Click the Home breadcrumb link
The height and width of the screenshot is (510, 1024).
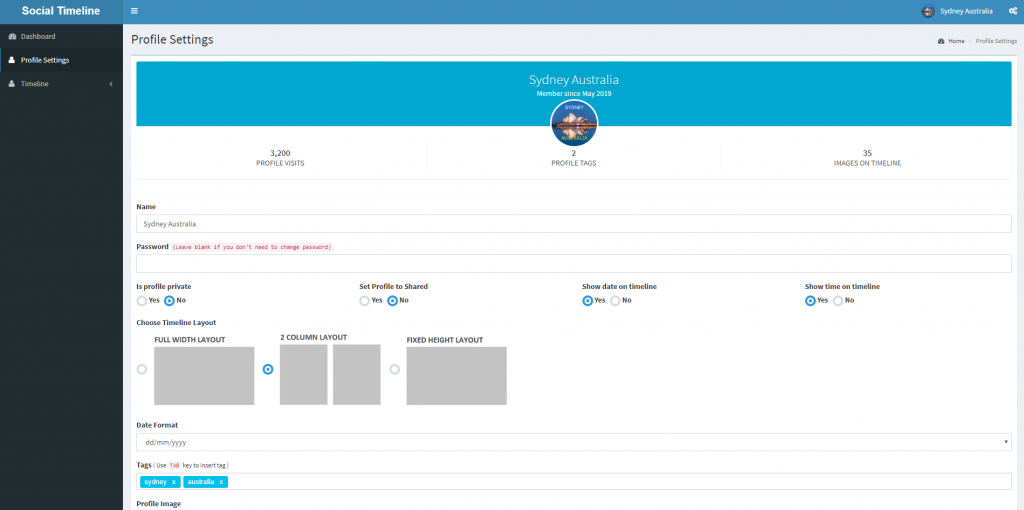(x=956, y=41)
